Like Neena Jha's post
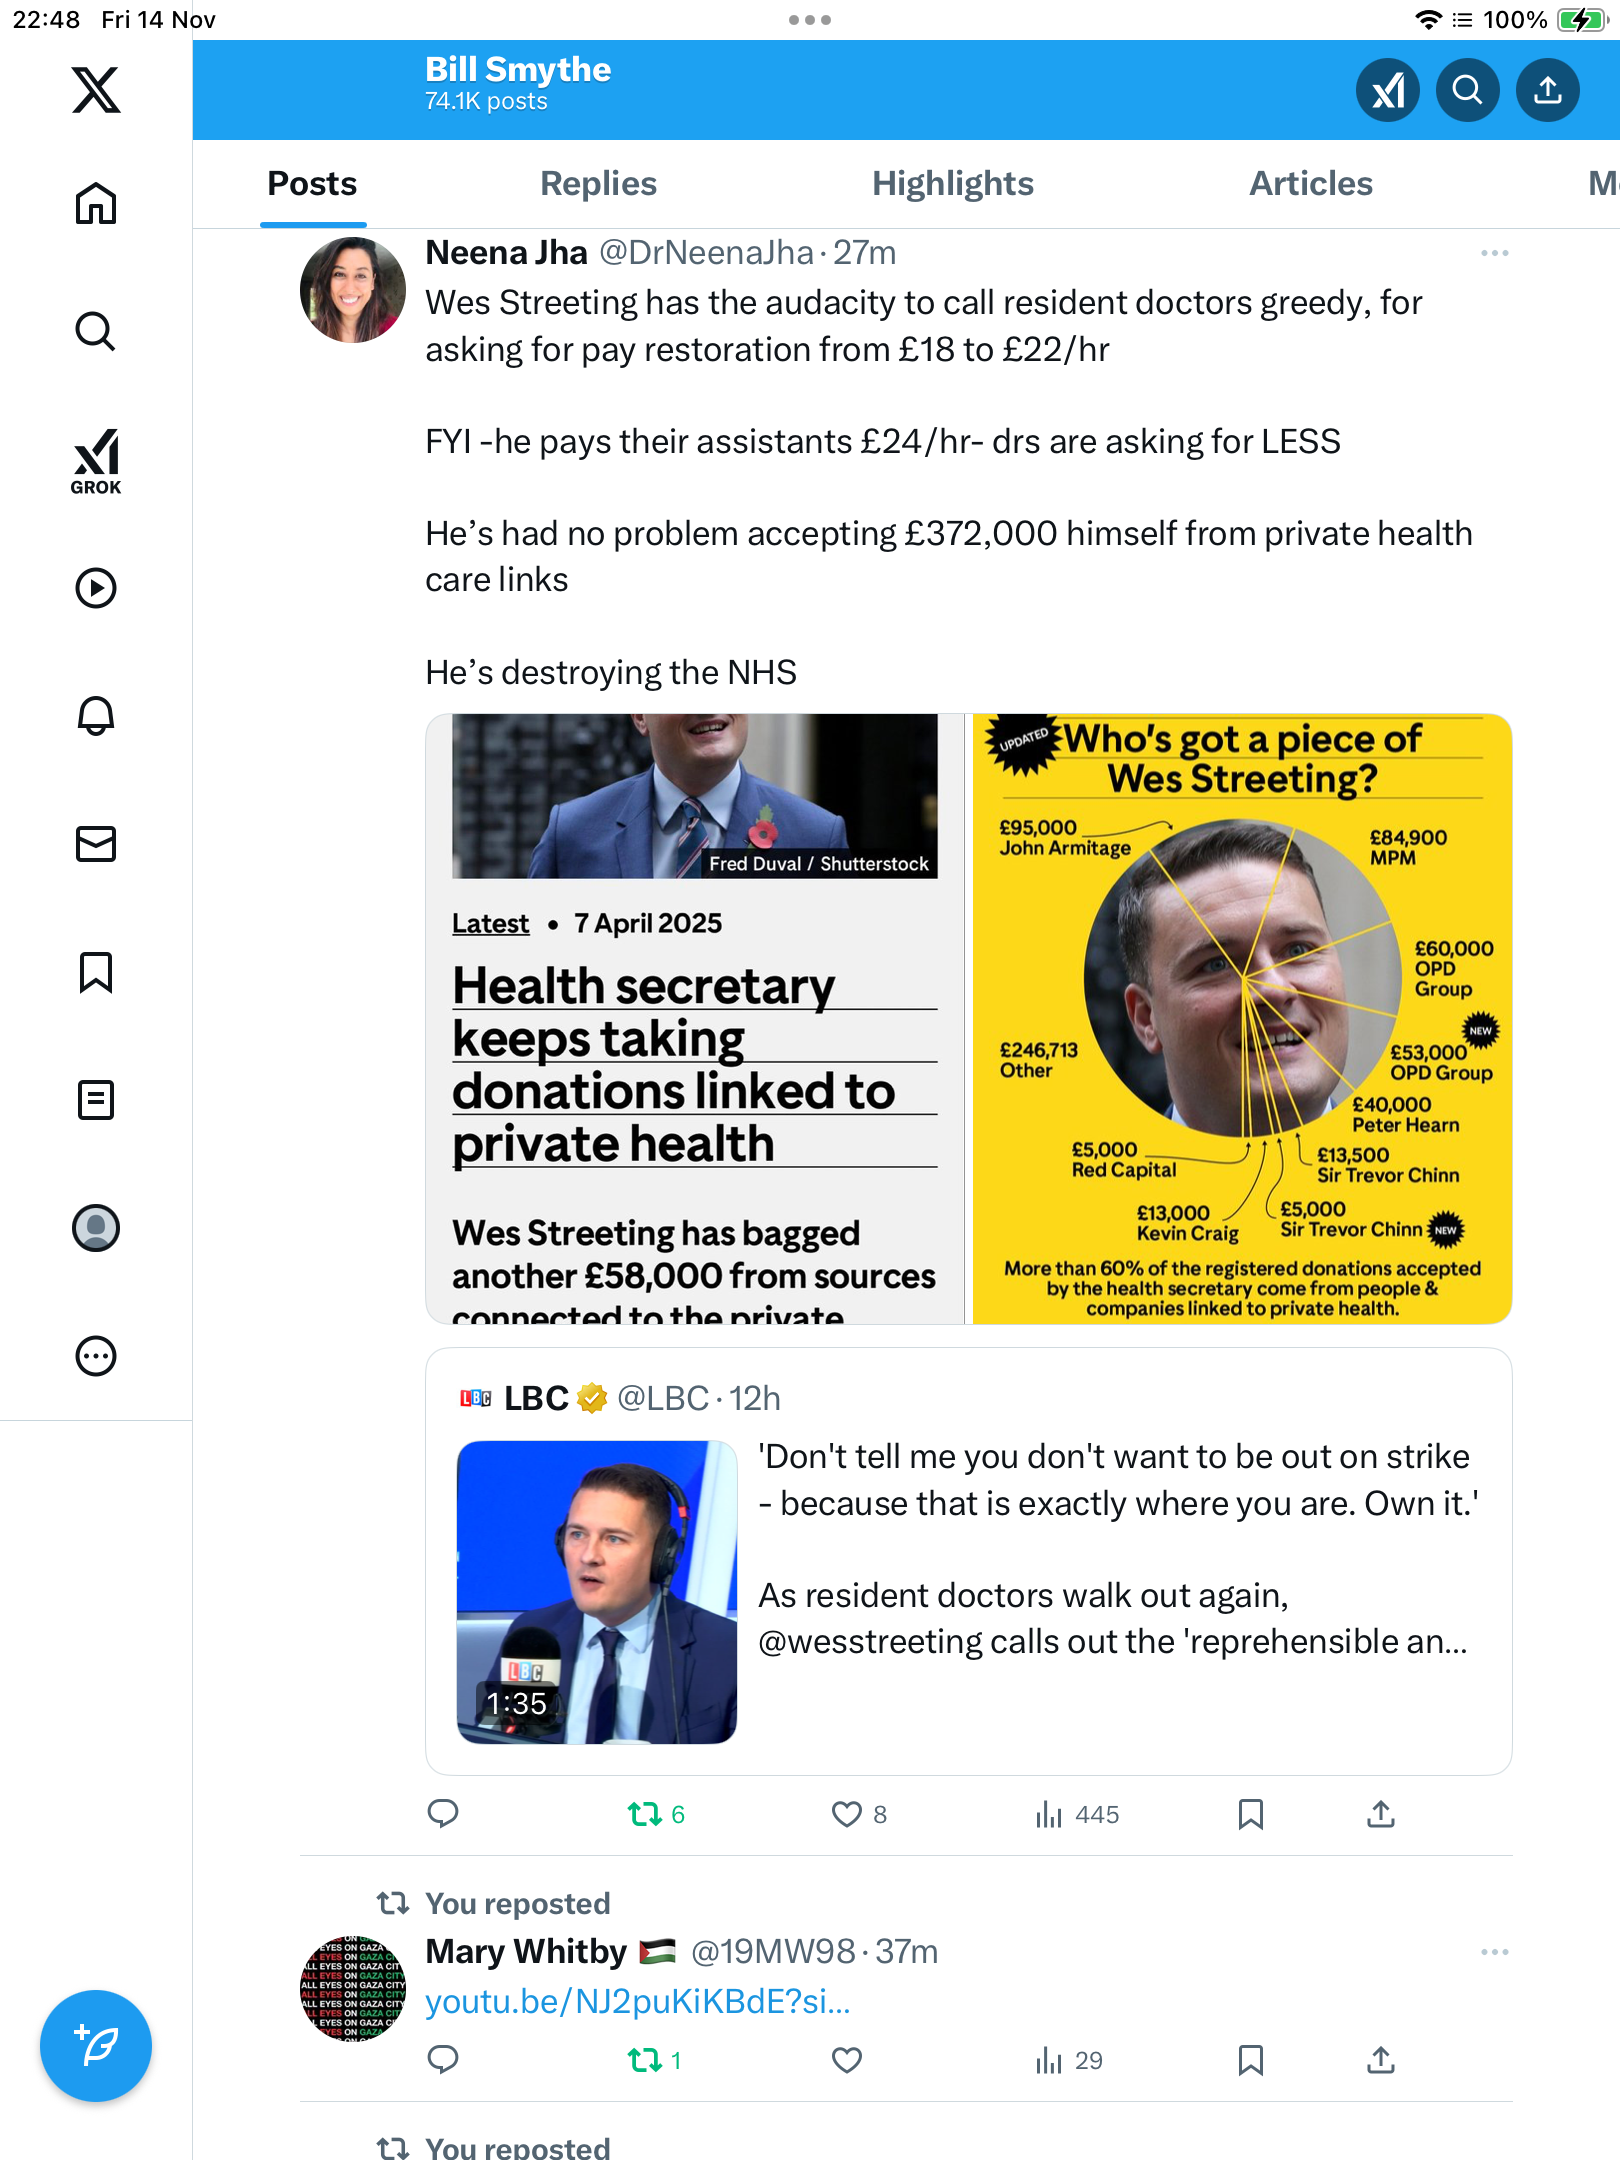1620x2160 pixels. point(847,1814)
